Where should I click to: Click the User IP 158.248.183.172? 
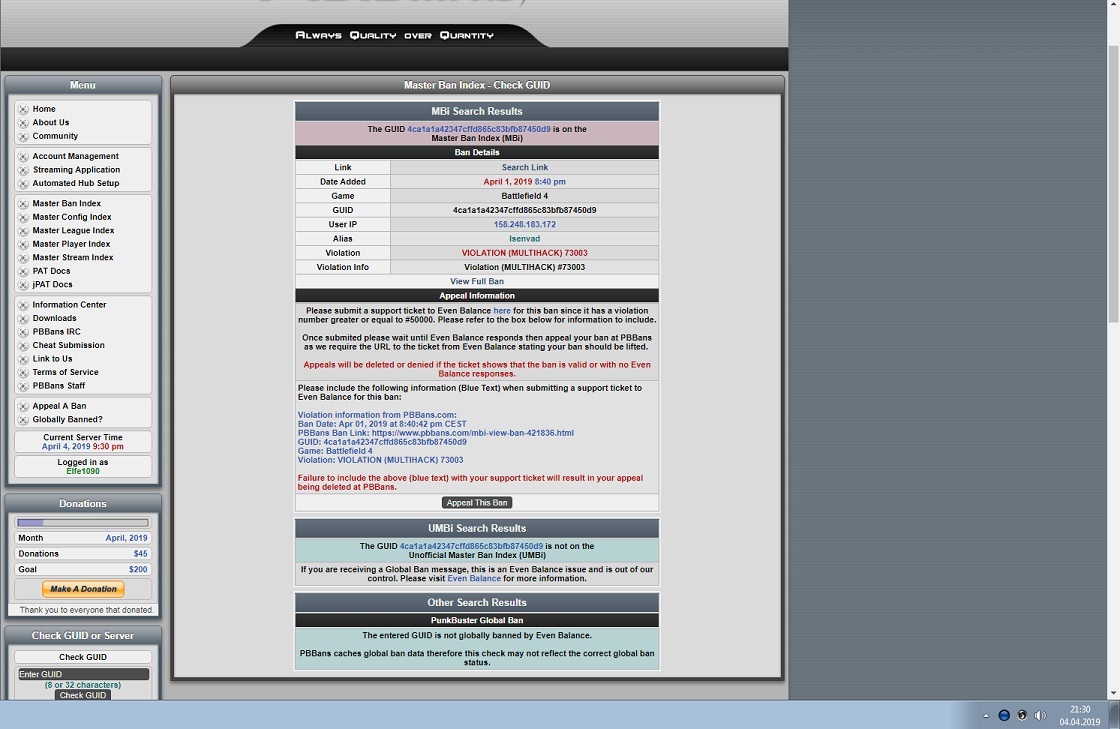[525, 224]
